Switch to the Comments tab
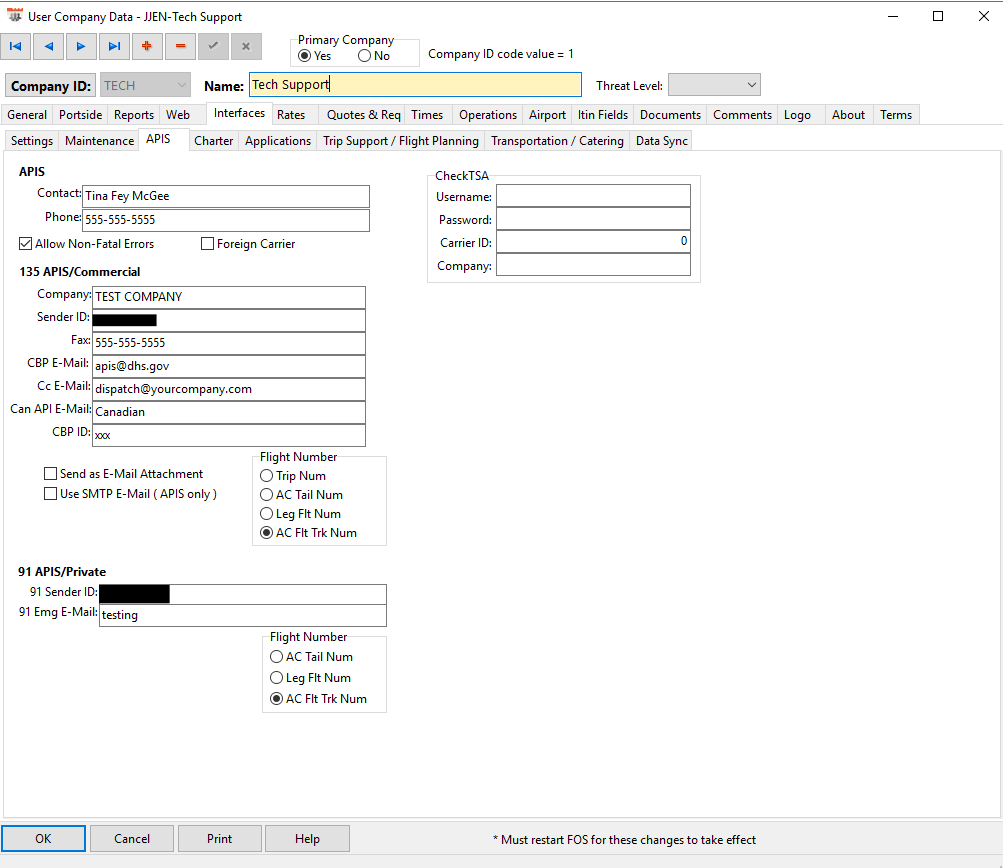 click(743, 114)
